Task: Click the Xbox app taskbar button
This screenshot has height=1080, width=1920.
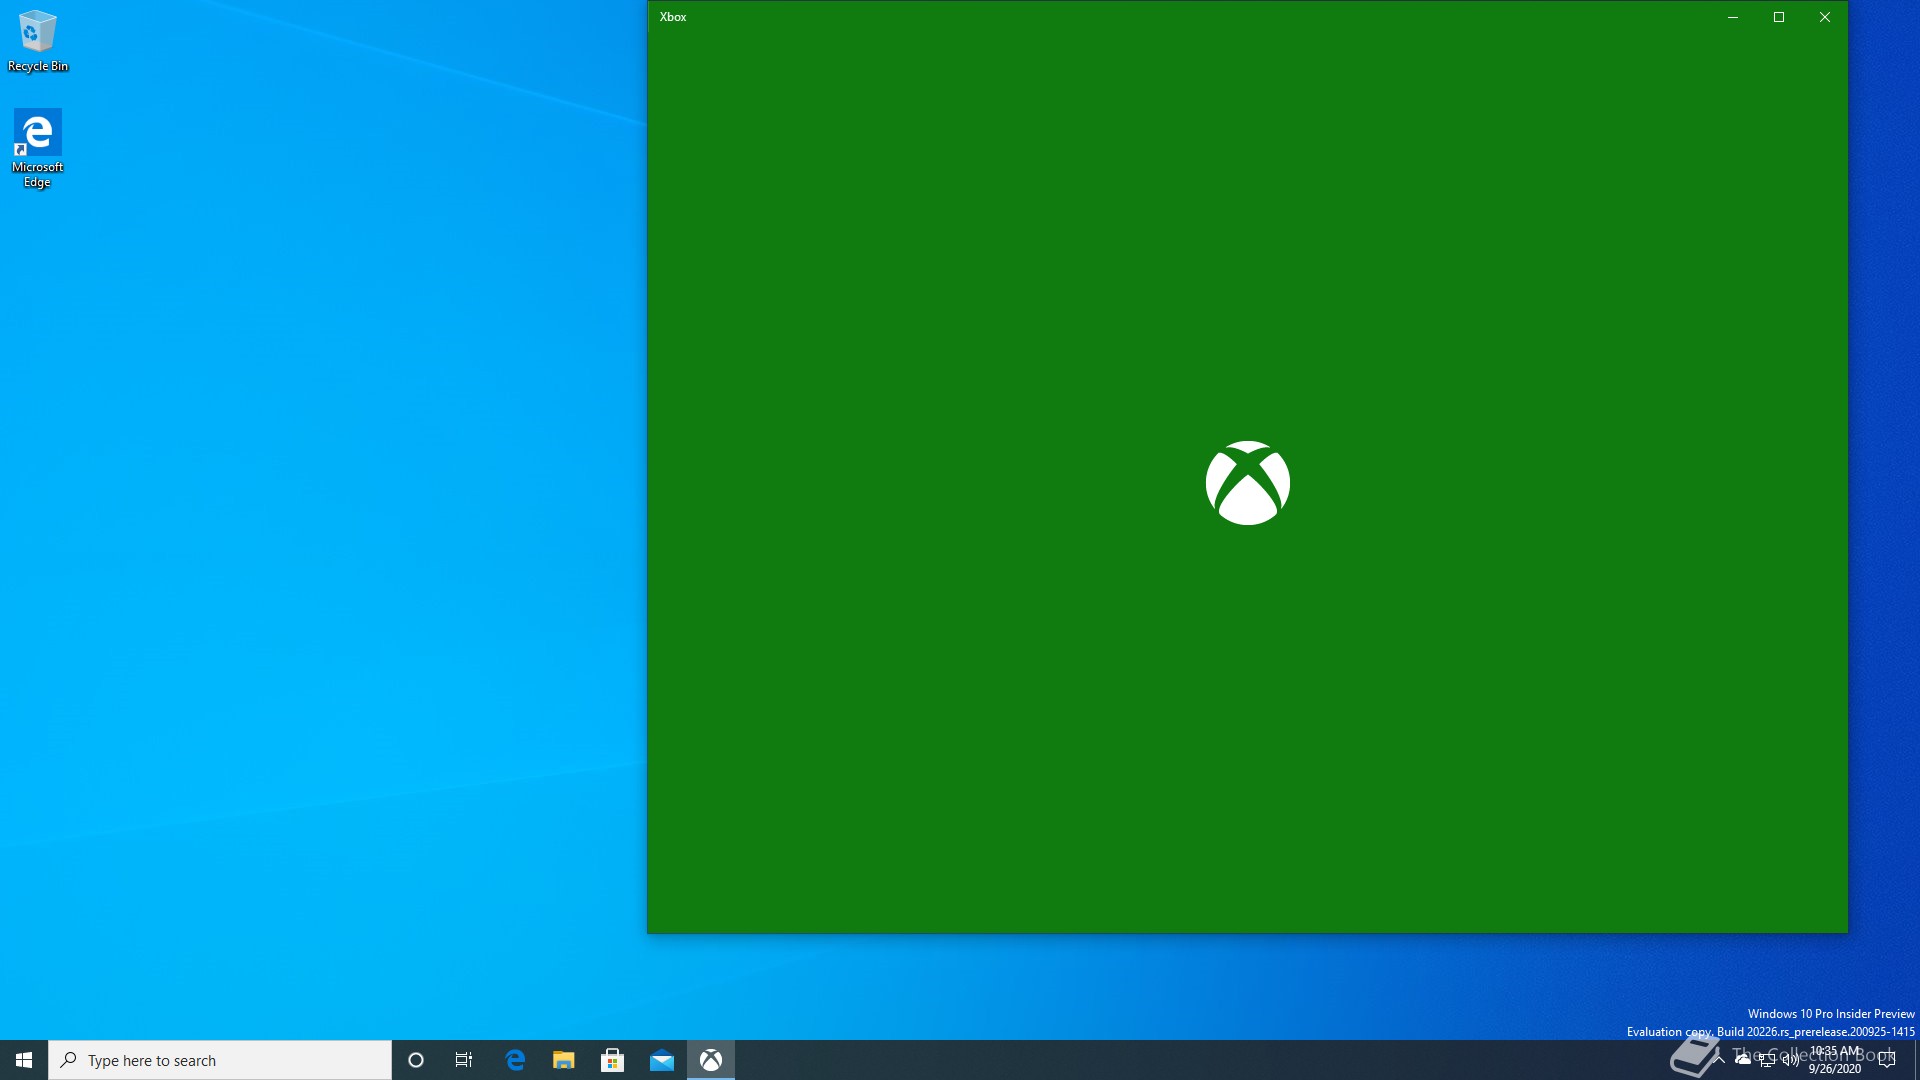Action: click(x=711, y=1060)
